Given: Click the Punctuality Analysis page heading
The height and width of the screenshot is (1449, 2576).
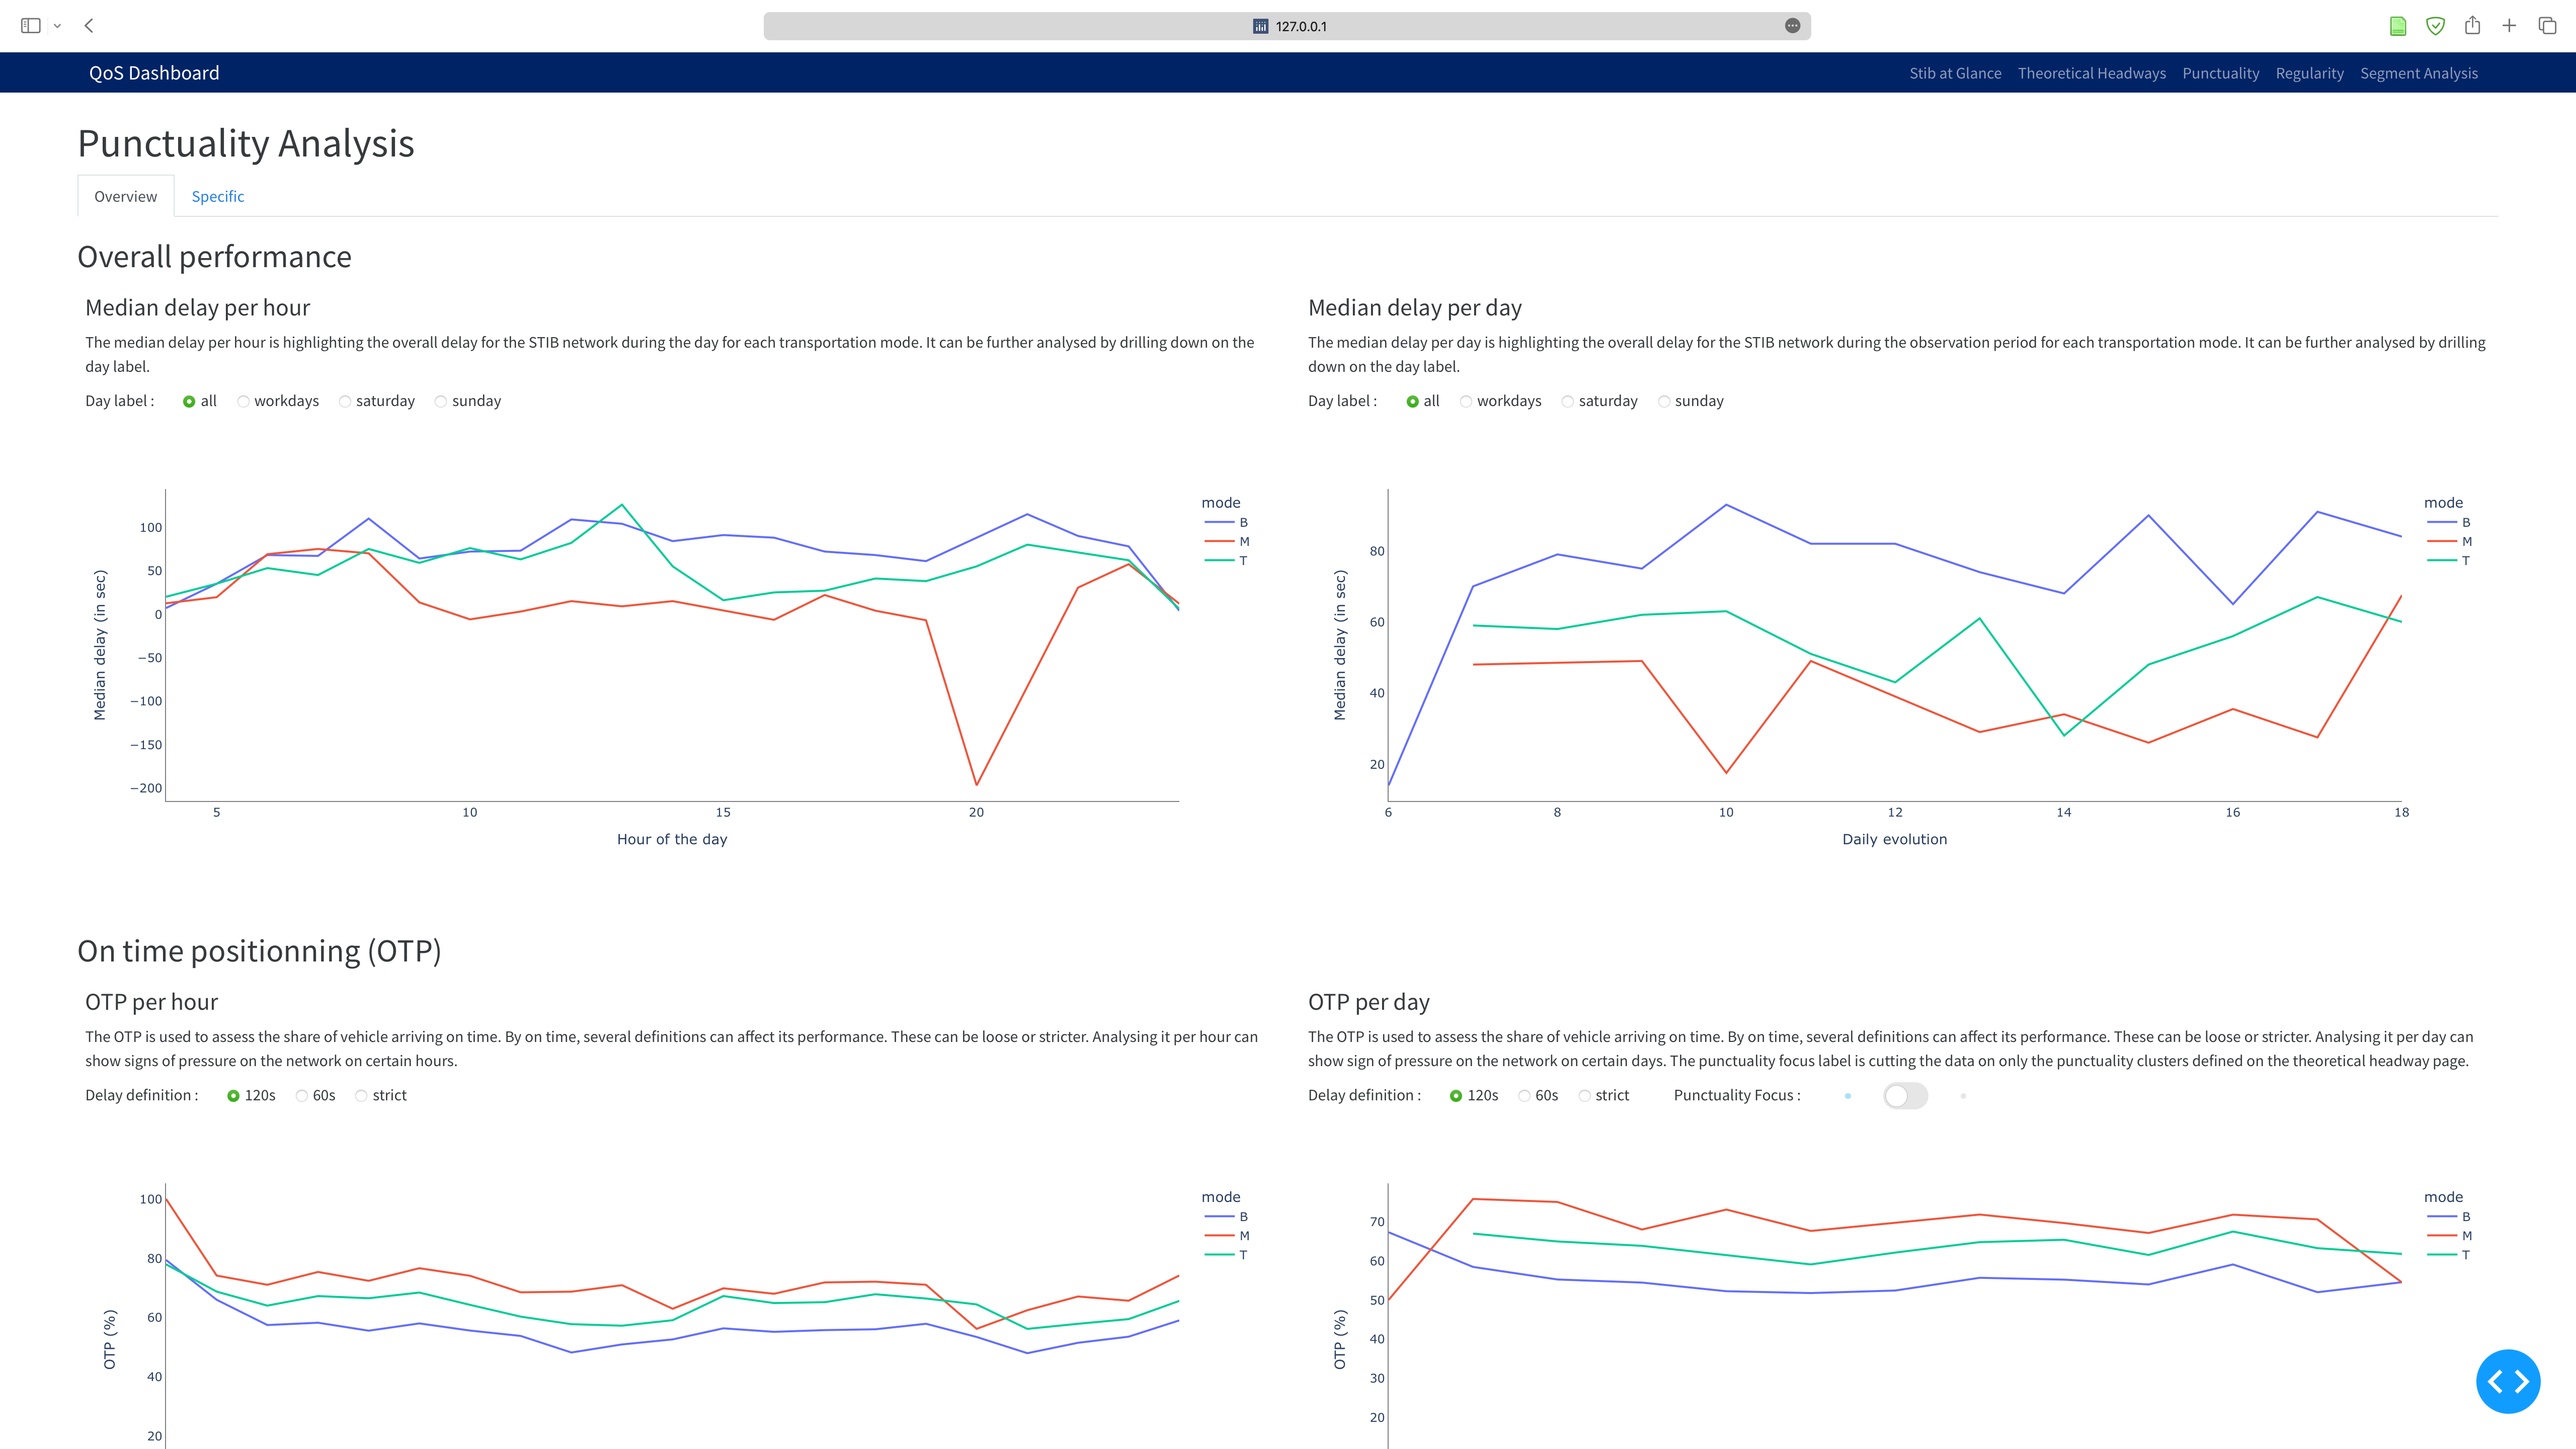Looking at the screenshot, I should point(246,144).
